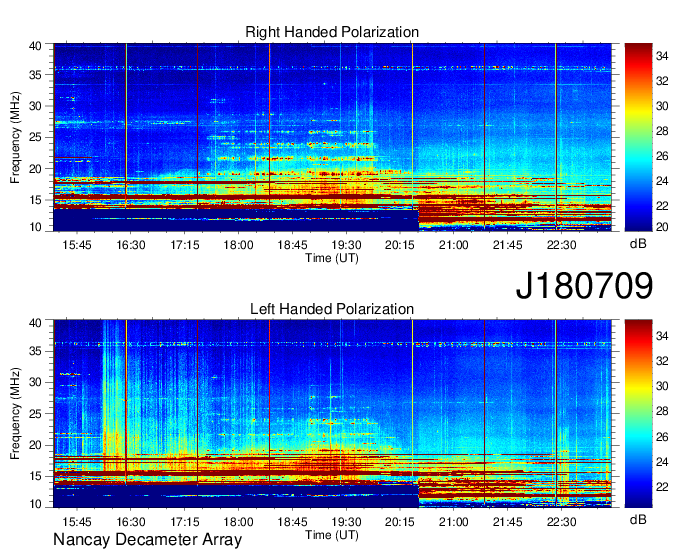Click "Frequency (MHz)" axis label of Right Handed plot
The width and height of the screenshot is (680, 552).
[x=16, y=137]
